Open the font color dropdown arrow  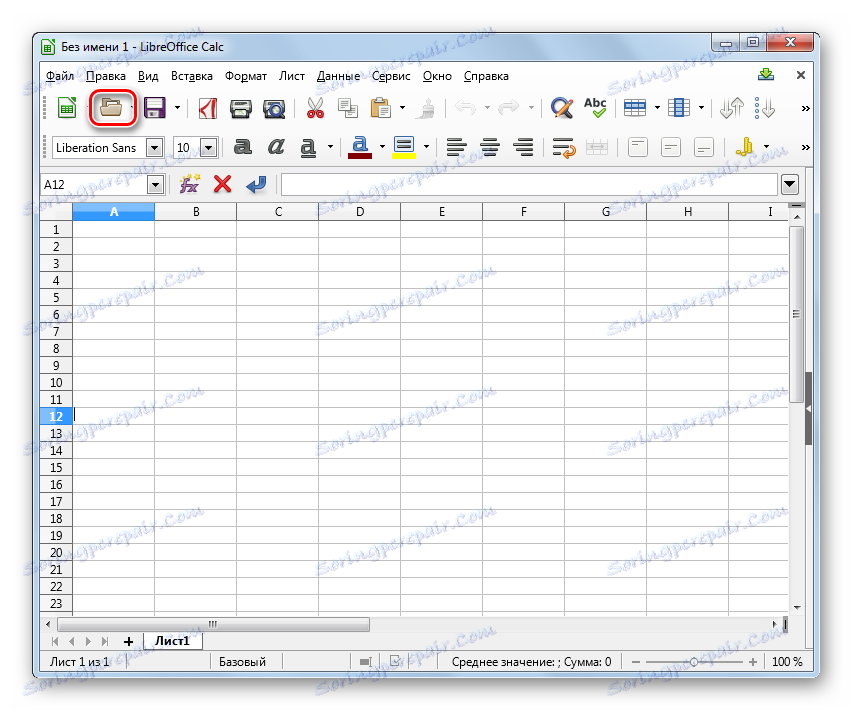click(382, 146)
